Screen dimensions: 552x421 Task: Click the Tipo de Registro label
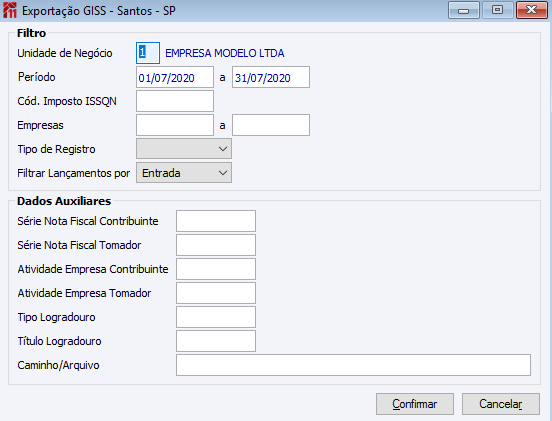[x=56, y=149]
